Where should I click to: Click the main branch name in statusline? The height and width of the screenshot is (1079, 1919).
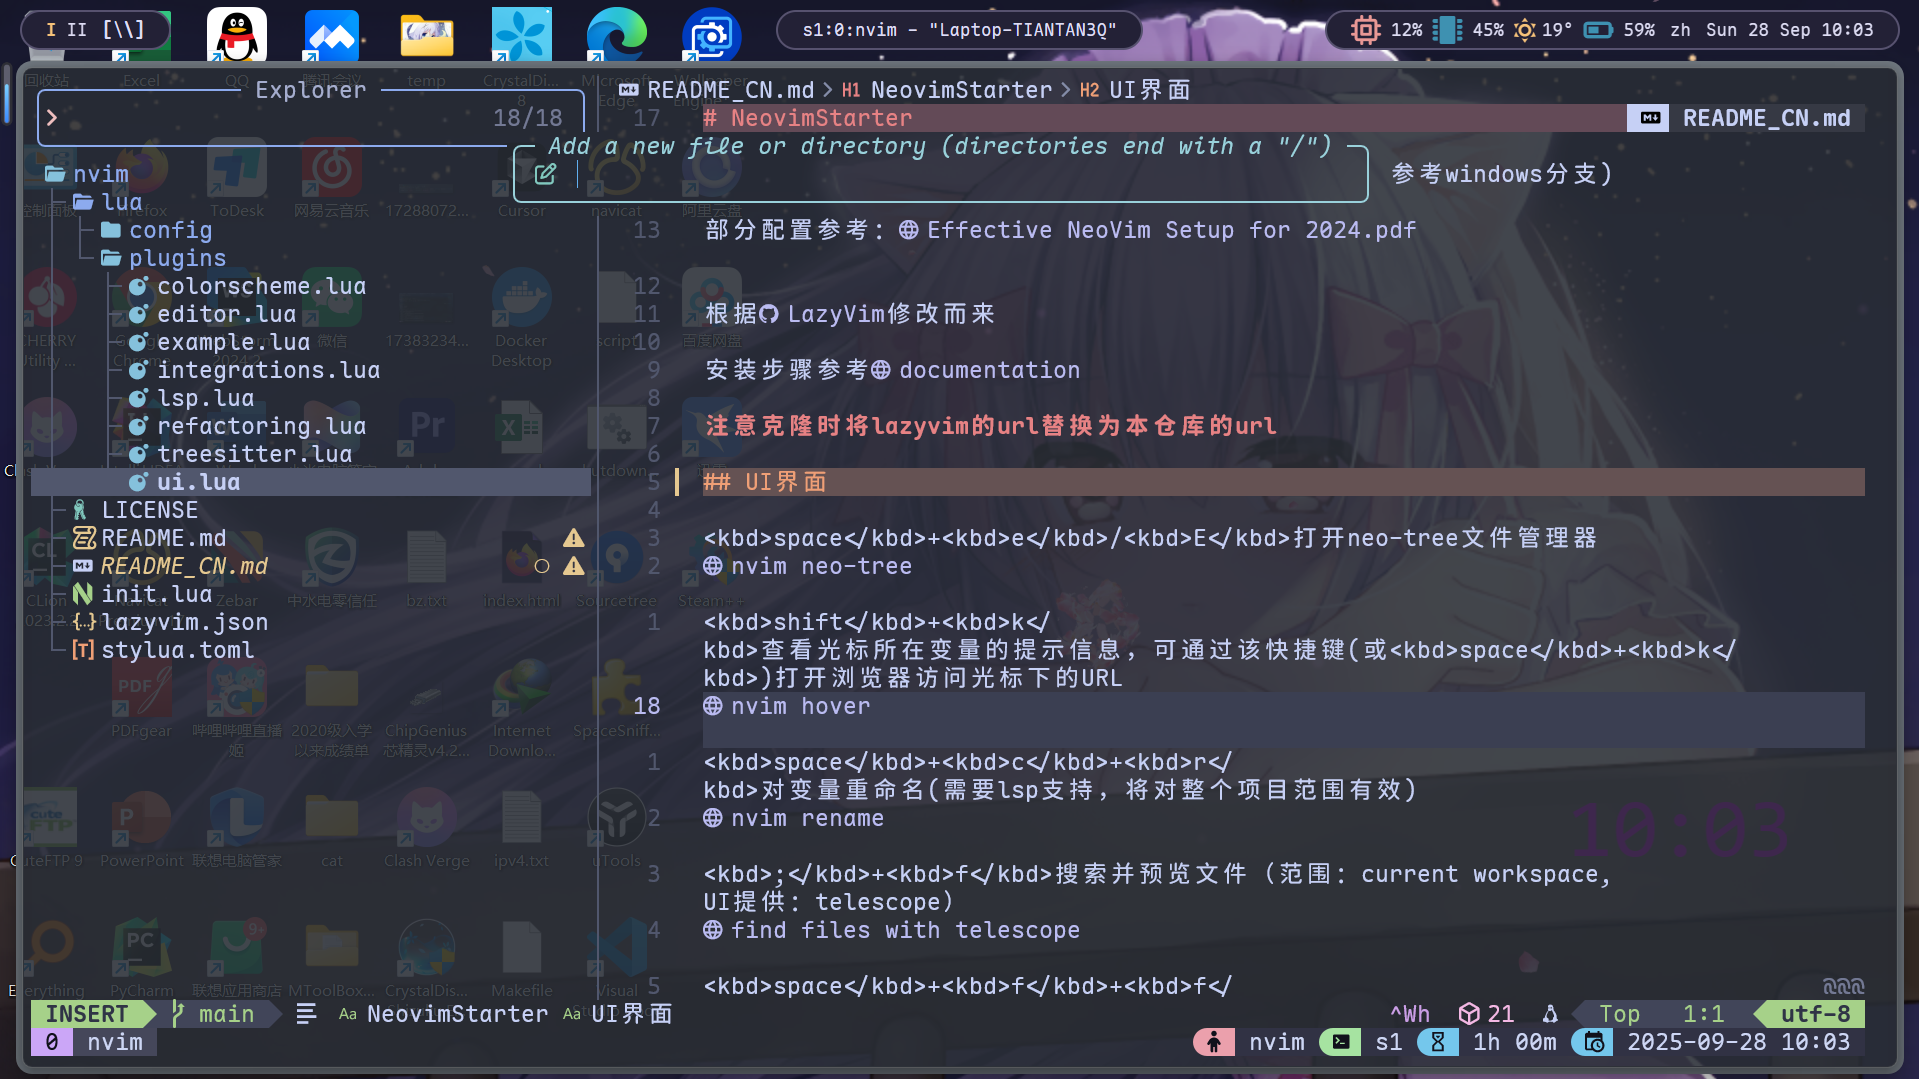226,1014
